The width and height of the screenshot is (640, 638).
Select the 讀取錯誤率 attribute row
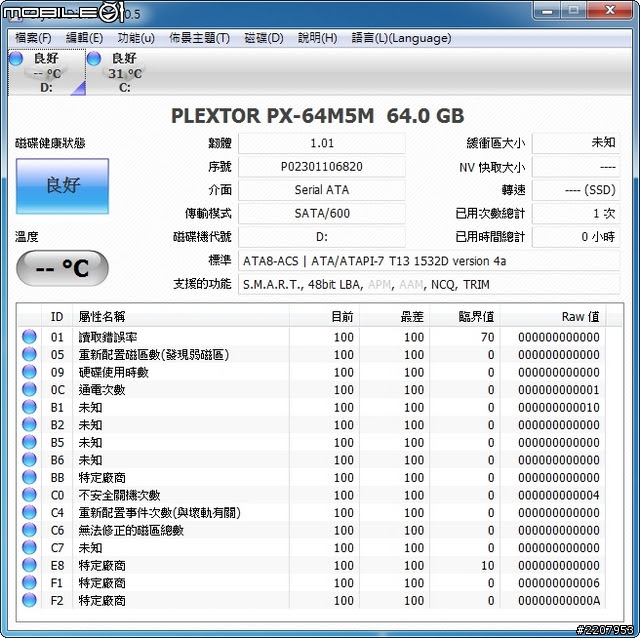(312, 337)
